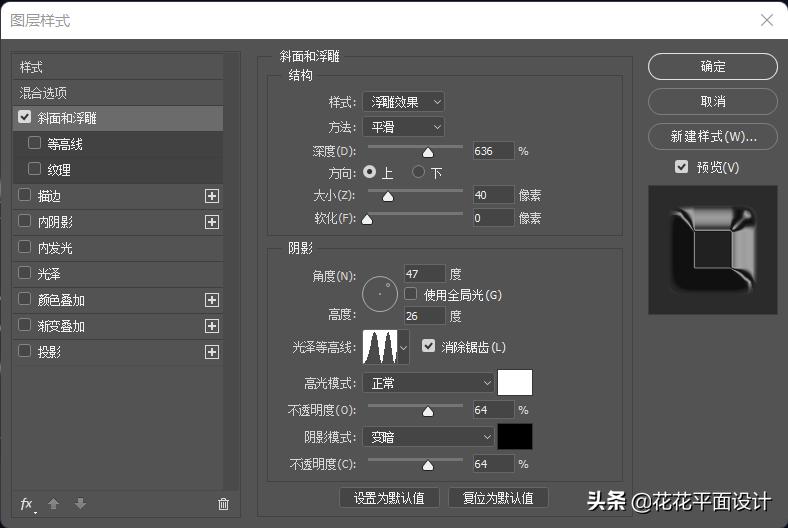Select the 光泽 list entry
The height and width of the screenshot is (528, 788).
click(118, 274)
